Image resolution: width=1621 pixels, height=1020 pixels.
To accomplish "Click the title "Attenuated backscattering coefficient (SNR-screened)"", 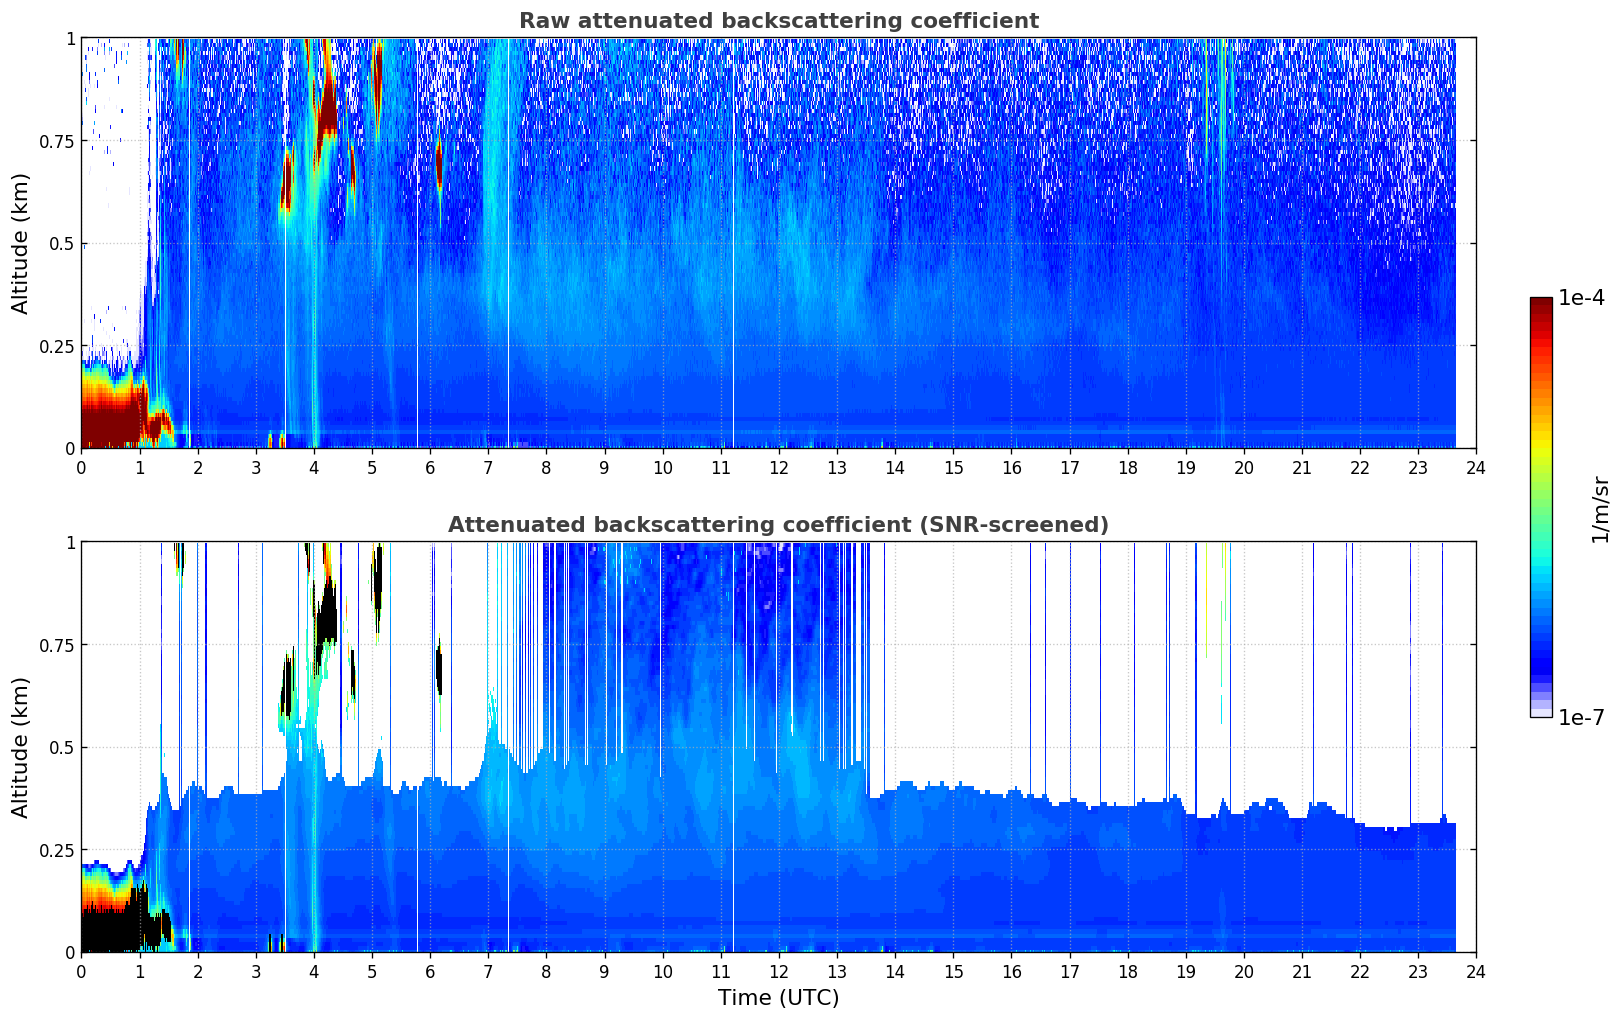I will pos(778,525).
